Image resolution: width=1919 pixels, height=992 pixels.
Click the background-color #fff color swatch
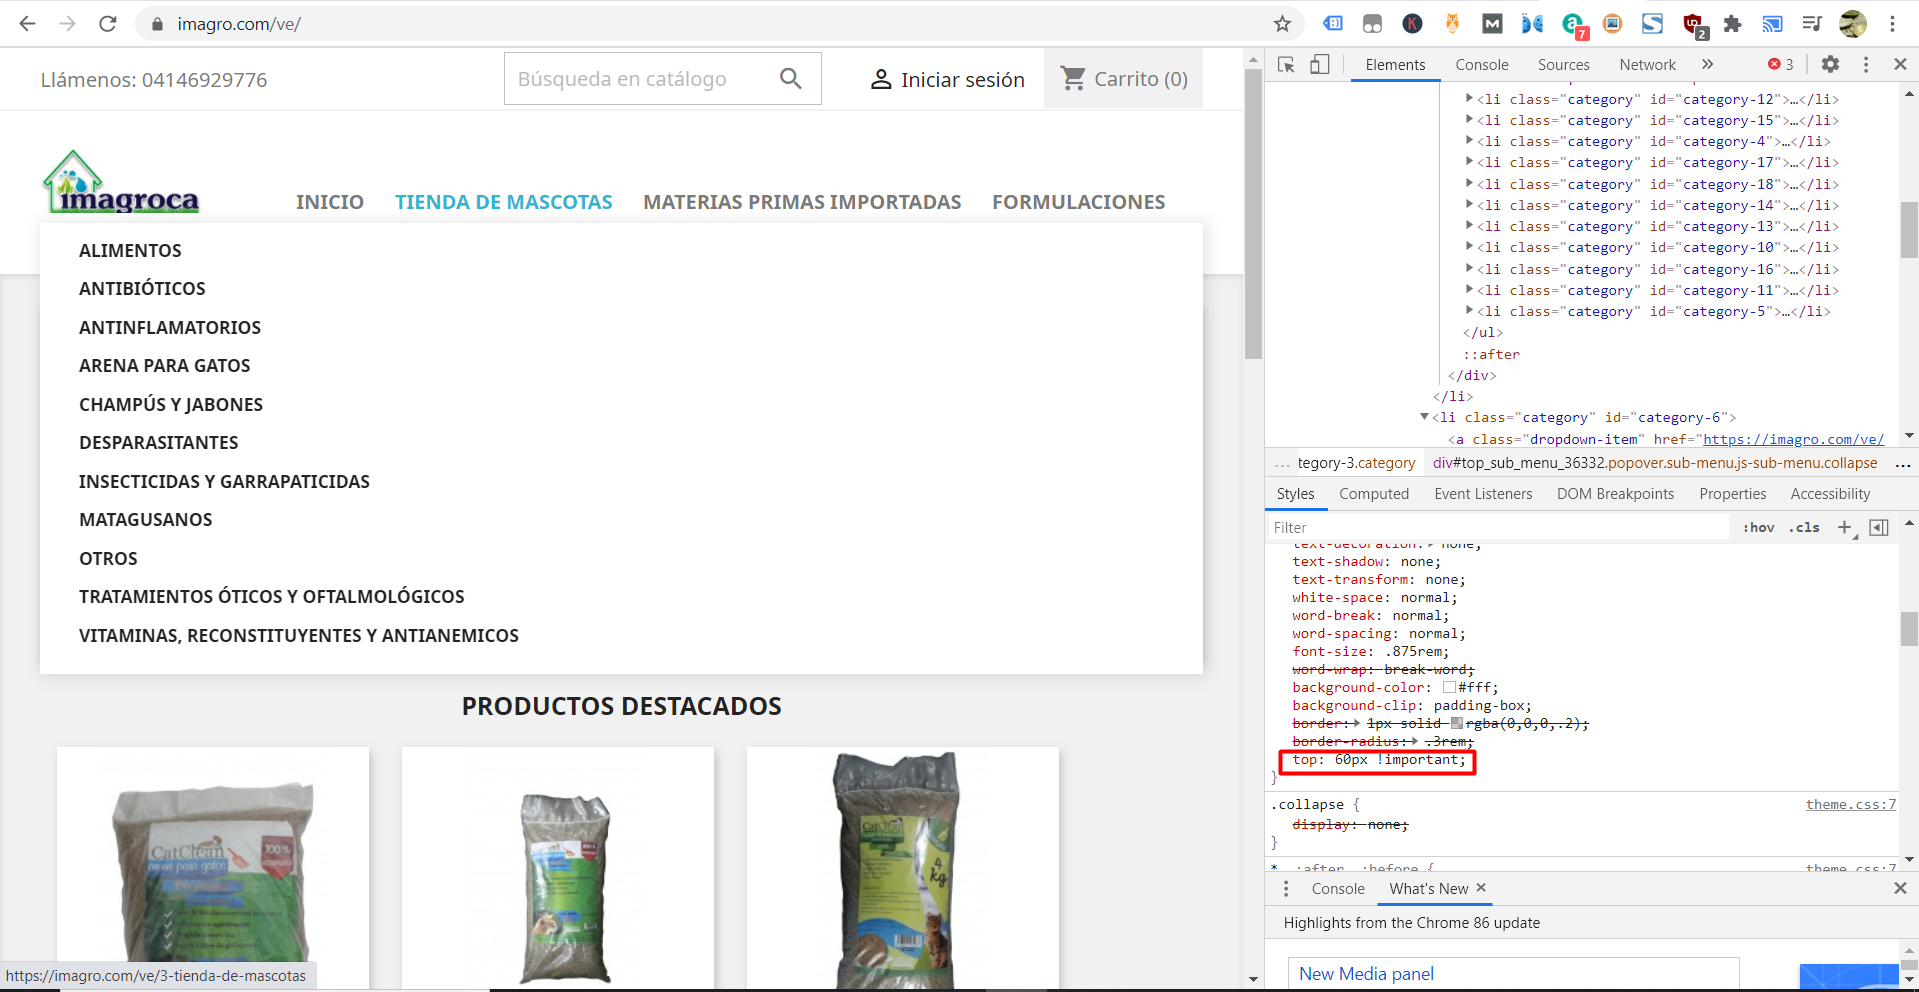pyautogui.click(x=1449, y=687)
